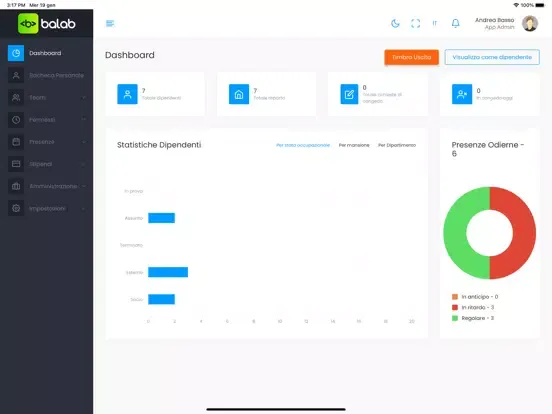The width and height of the screenshot is (552, 414).
Task: Click the battery icon in status bar
Action: coord(540,5)
